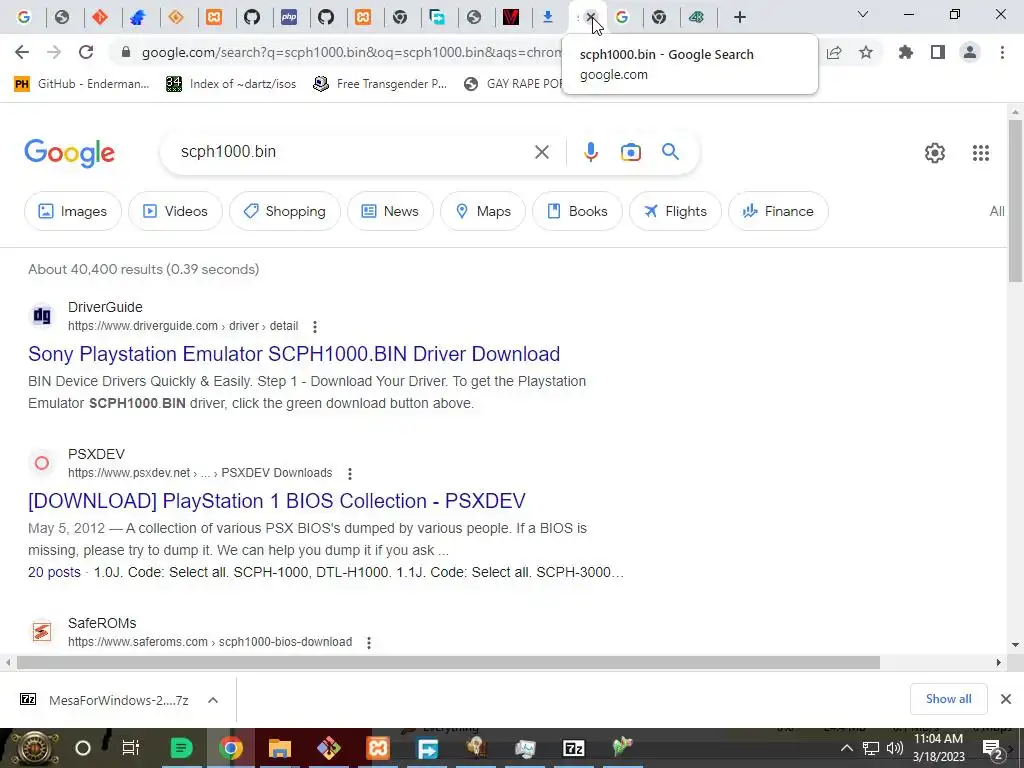Open Task View on the taskbar
The height and width of the screenshot is (768, 1024).
click(x=131, y=748)
